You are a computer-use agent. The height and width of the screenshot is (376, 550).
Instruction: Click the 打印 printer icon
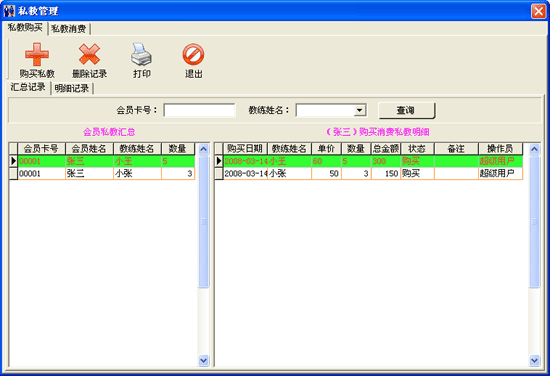(x=141, y=54)
